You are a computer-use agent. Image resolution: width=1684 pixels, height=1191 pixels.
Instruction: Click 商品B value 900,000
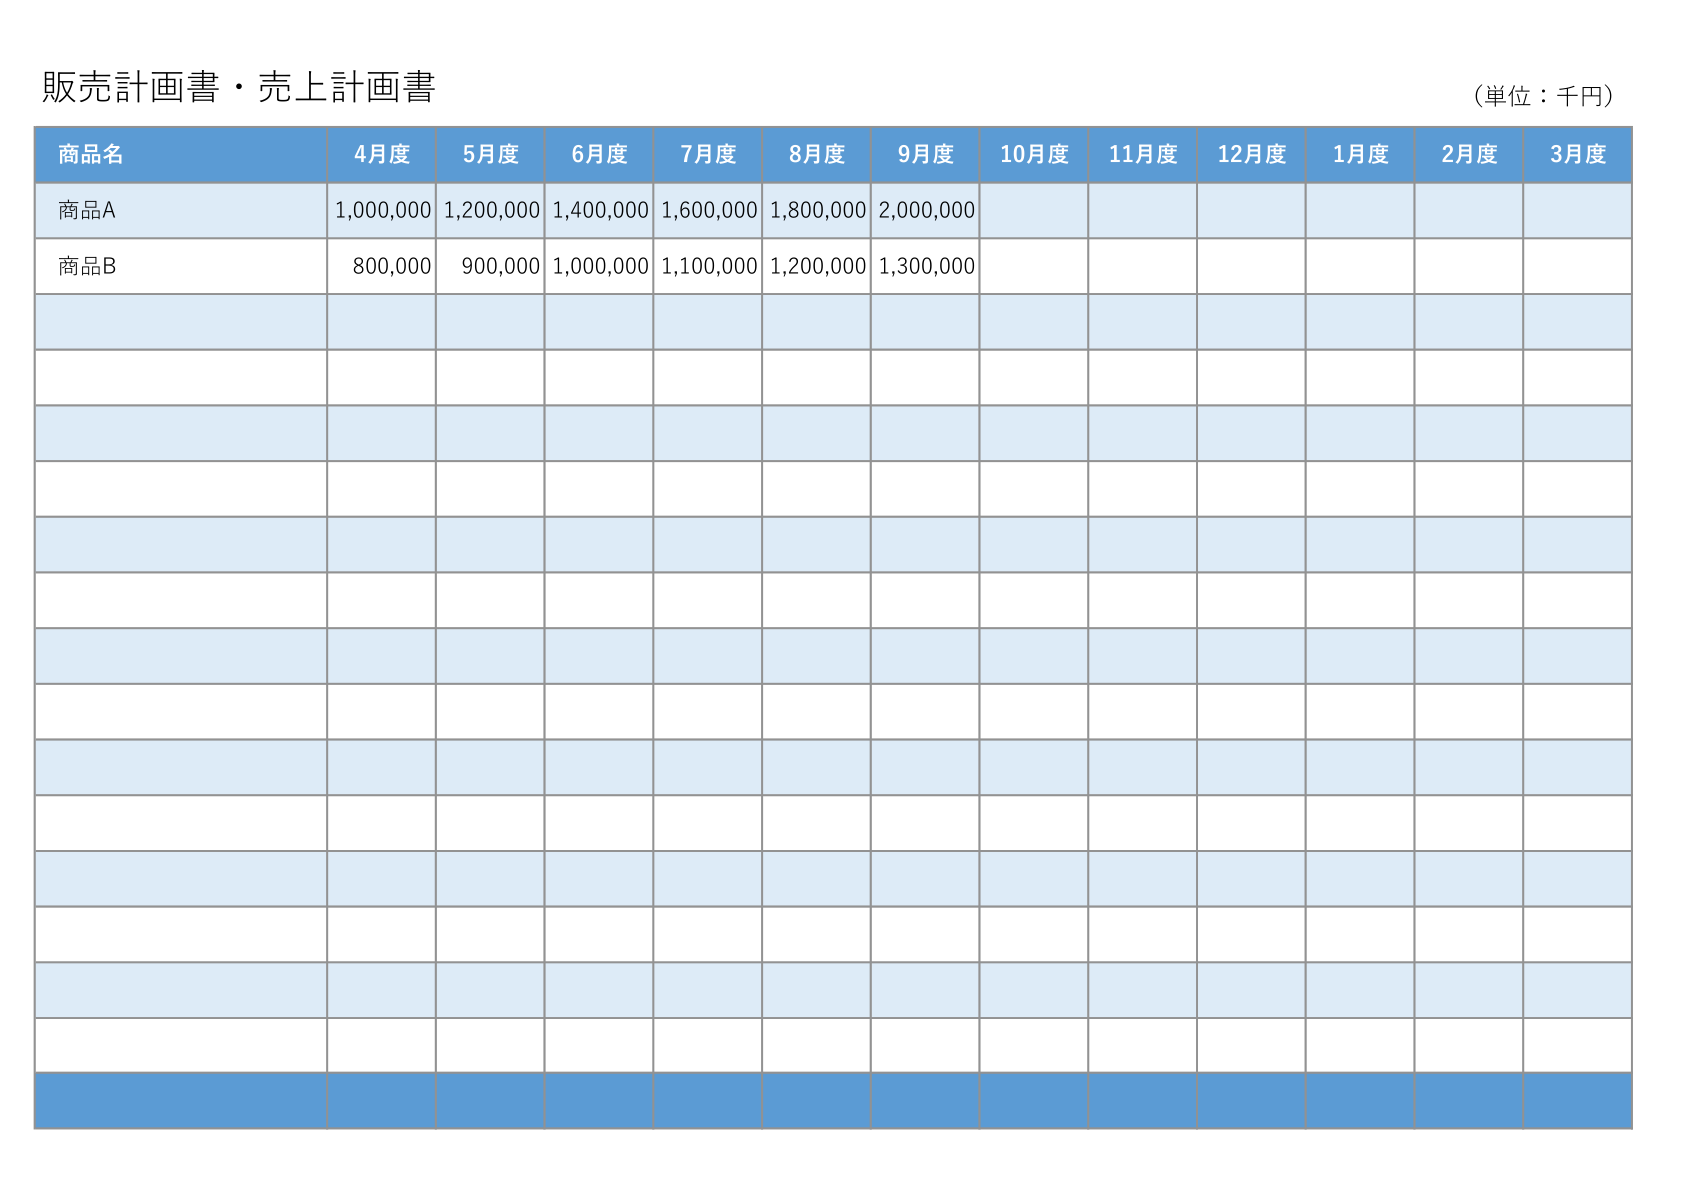[x=501, y=266]
